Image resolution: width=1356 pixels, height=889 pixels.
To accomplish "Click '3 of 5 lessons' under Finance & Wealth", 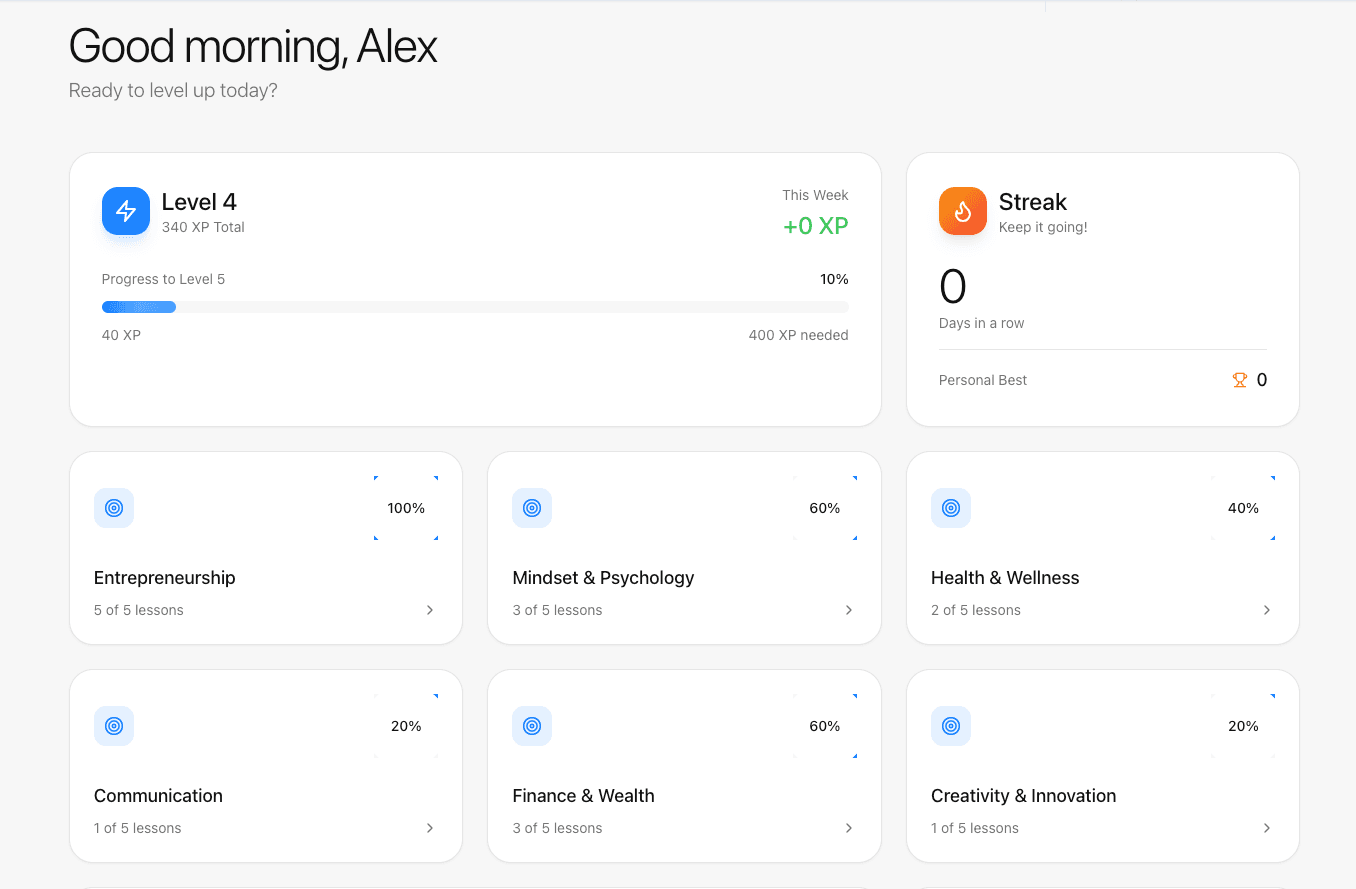I will tap(557, 828).
